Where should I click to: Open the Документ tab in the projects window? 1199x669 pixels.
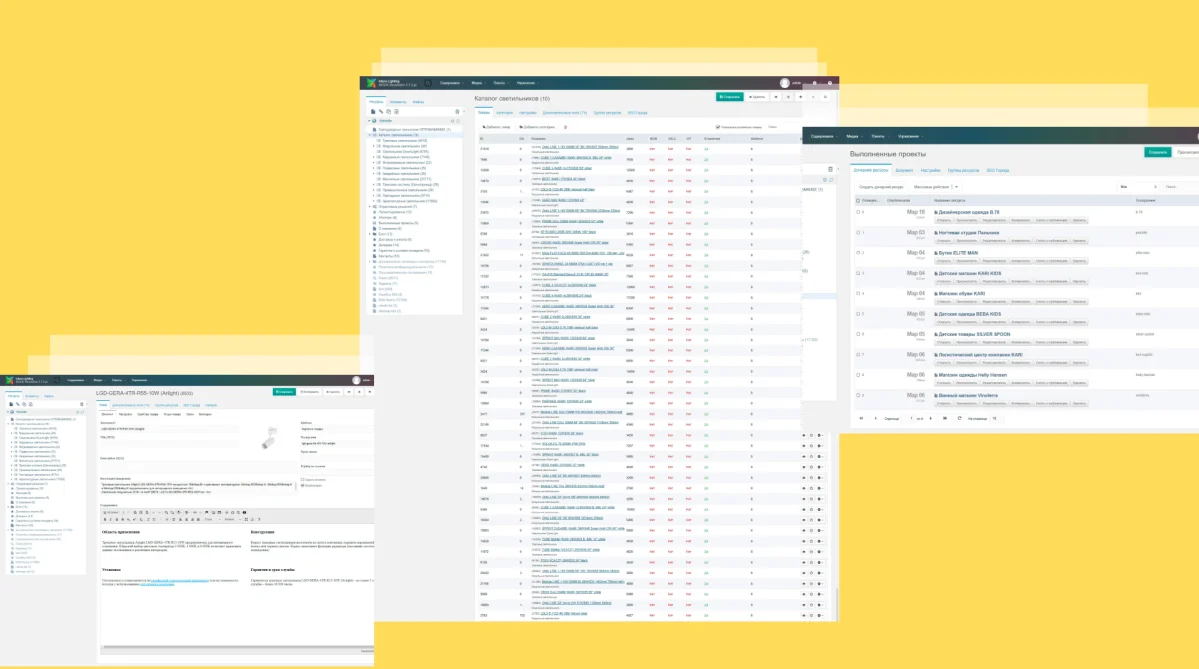pos(905,170)
